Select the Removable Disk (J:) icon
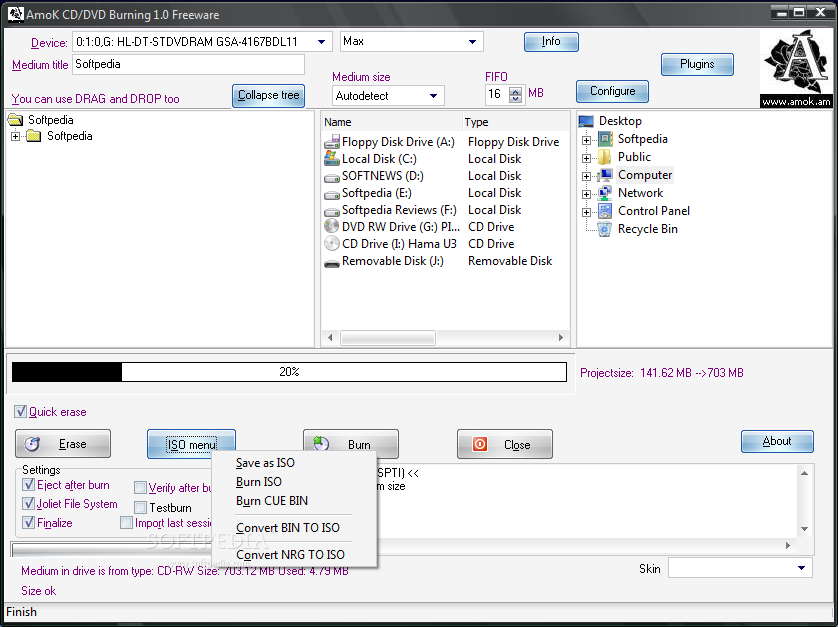This screenshot has height=627, width=838. [332, 262]
